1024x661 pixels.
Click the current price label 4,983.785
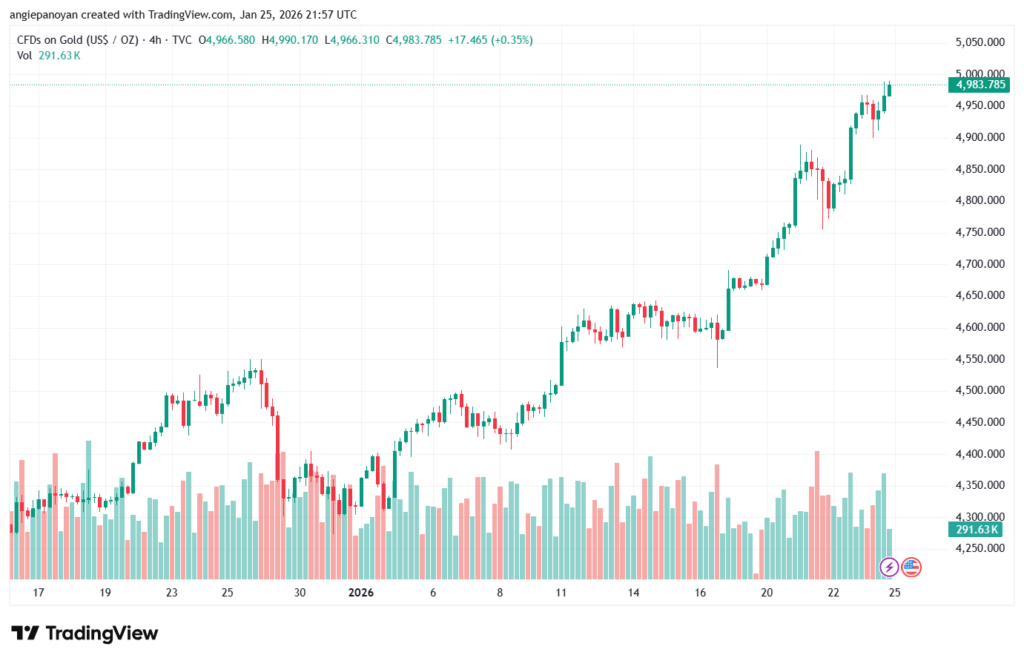pos(980,85)
